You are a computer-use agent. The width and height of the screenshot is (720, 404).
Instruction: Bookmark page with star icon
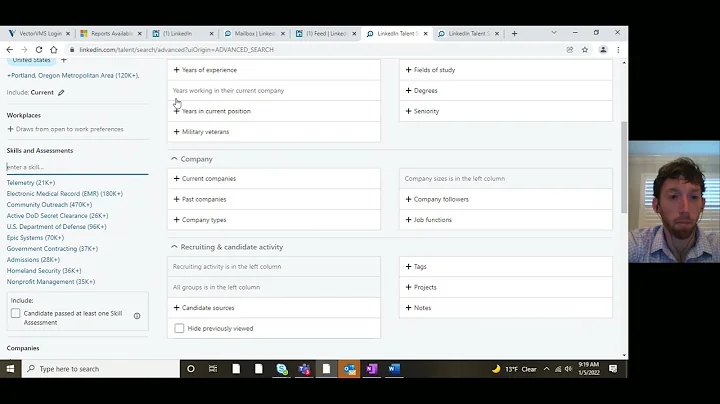pyautogui.click(x=585, y=50)
